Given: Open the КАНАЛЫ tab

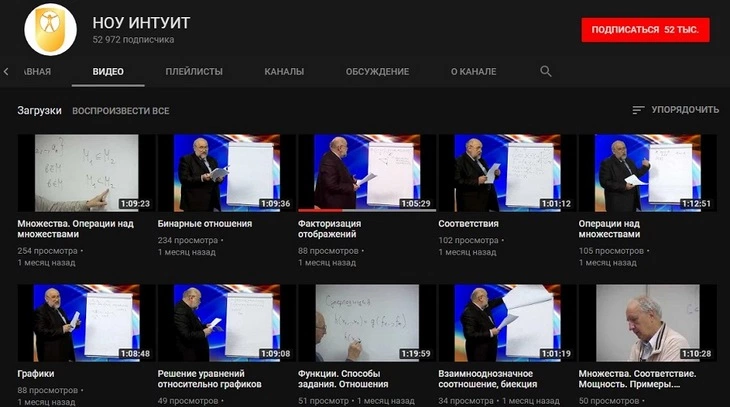Looking at the screenshot, I should point(284,72).
